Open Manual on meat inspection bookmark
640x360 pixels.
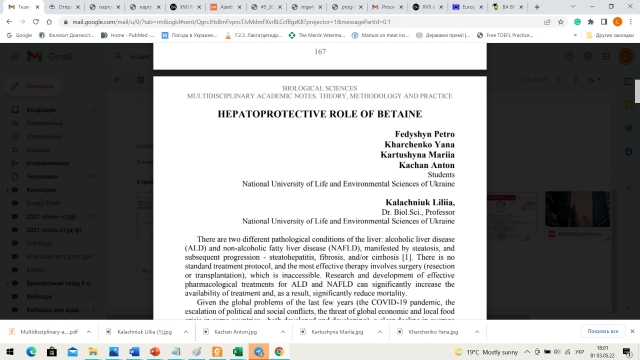380,35
